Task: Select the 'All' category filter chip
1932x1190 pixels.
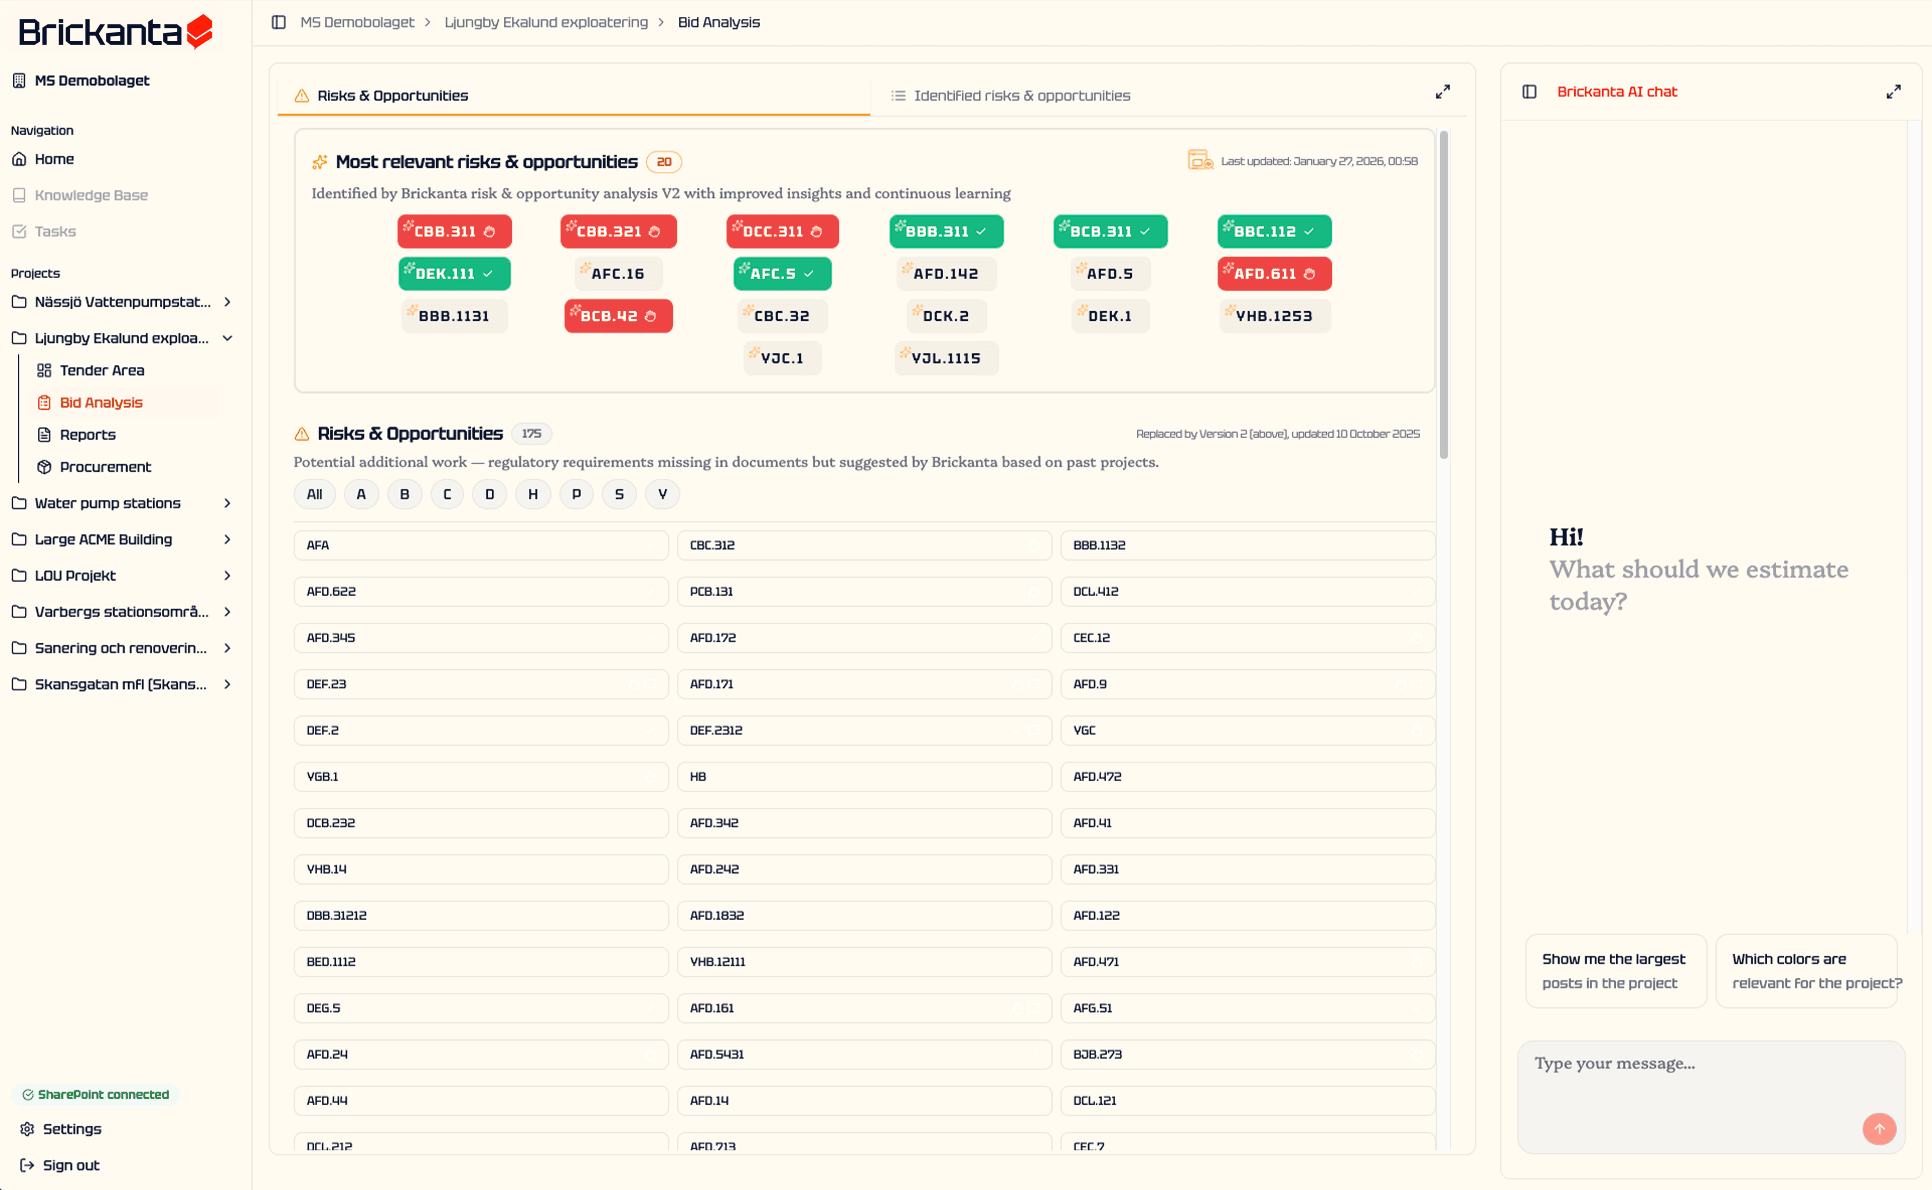Action: click(314, 494)
